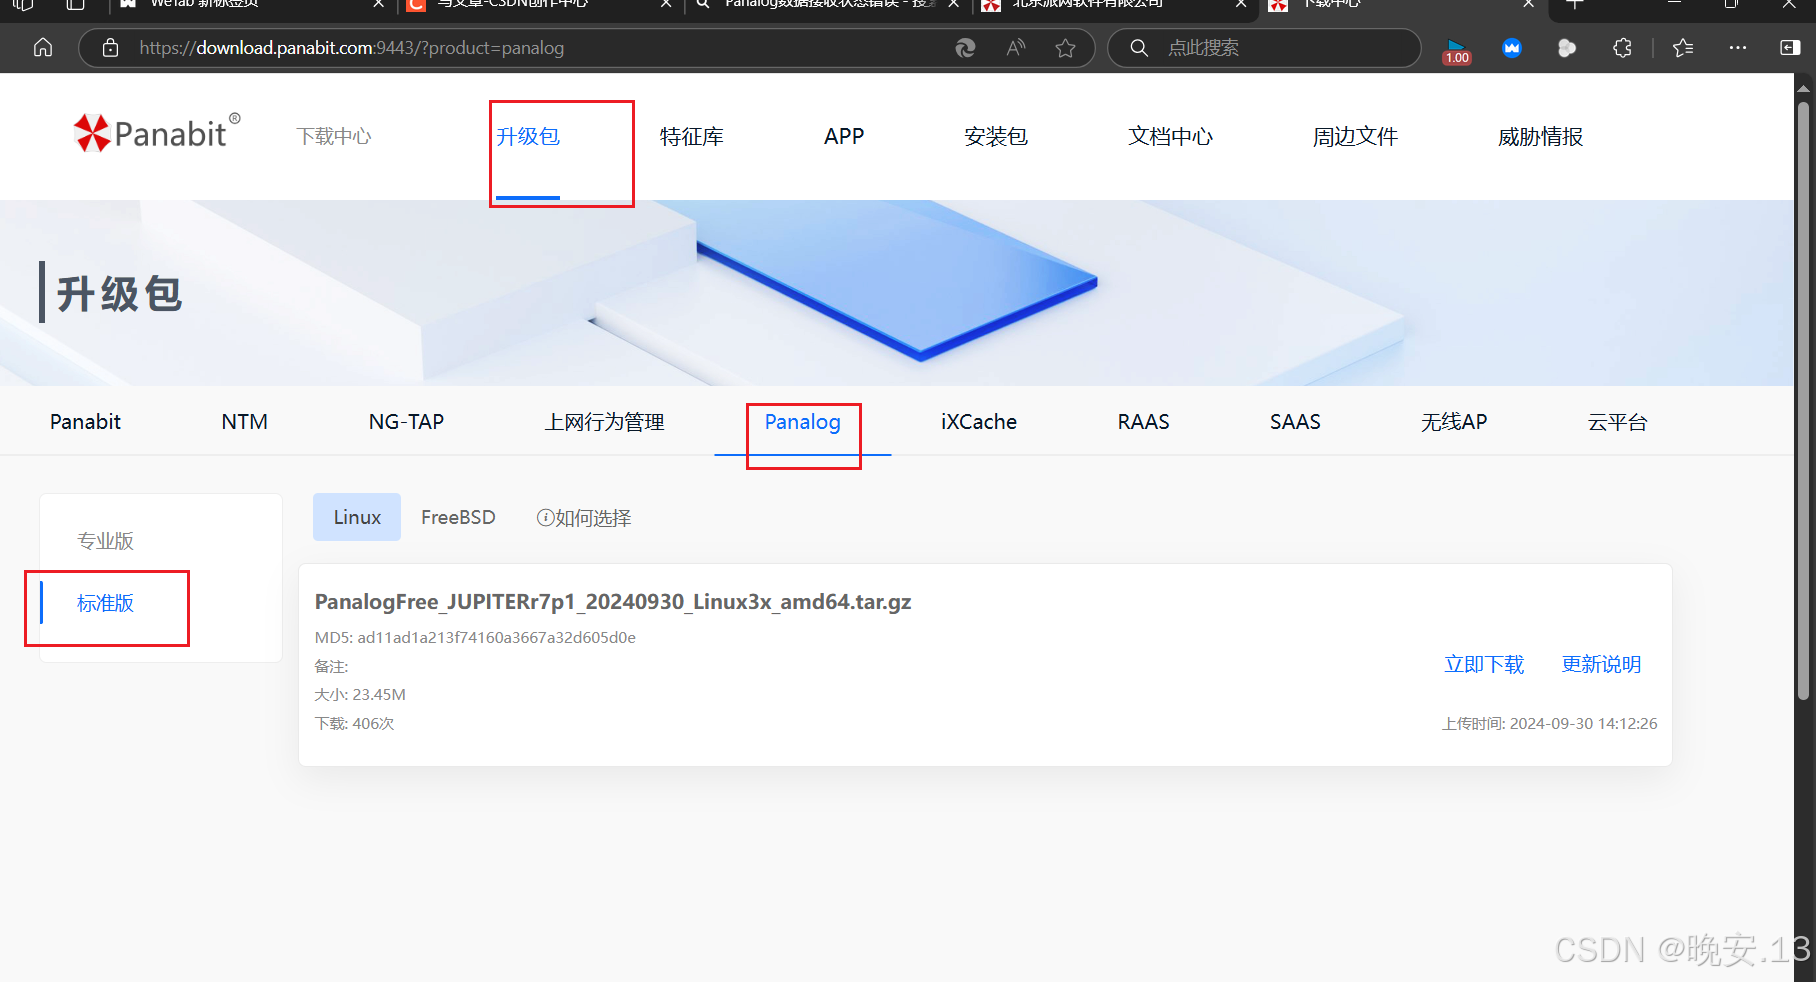Click the scrollbar up arrow
The image size is (1816, 982).
[x=1804, y=88]
